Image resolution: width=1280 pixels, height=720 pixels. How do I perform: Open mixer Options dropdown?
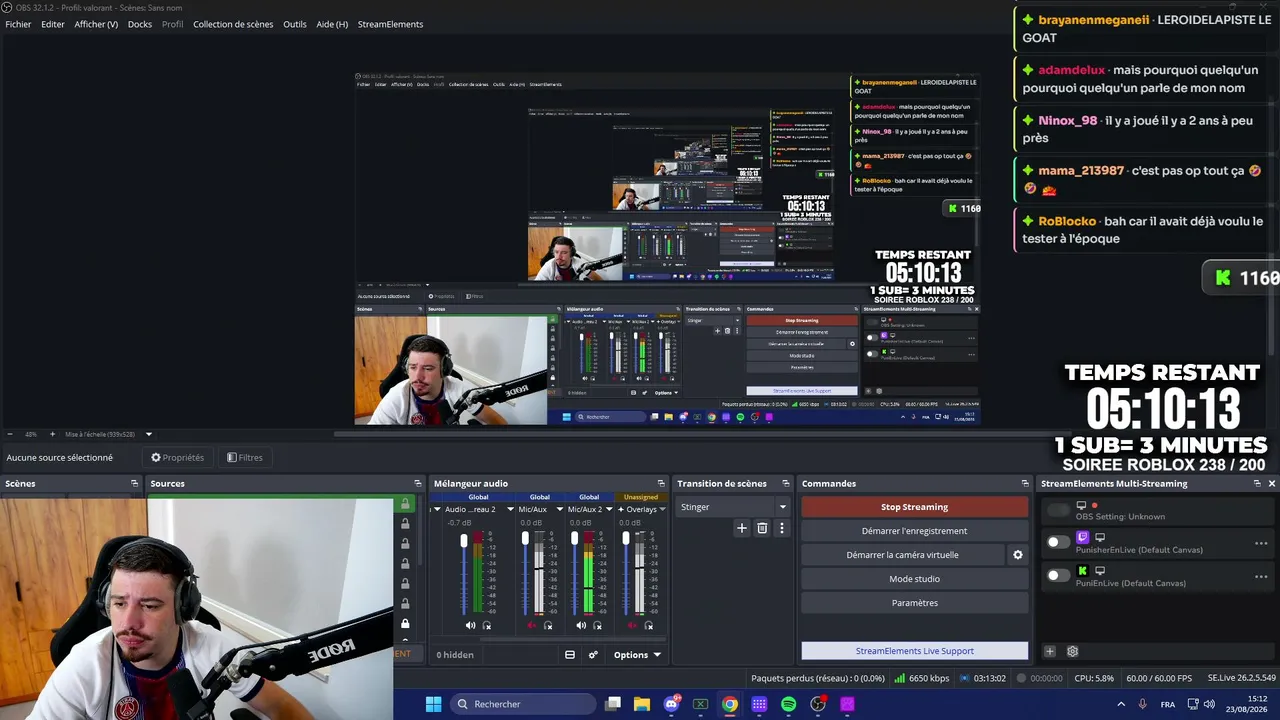coord(637,655)
